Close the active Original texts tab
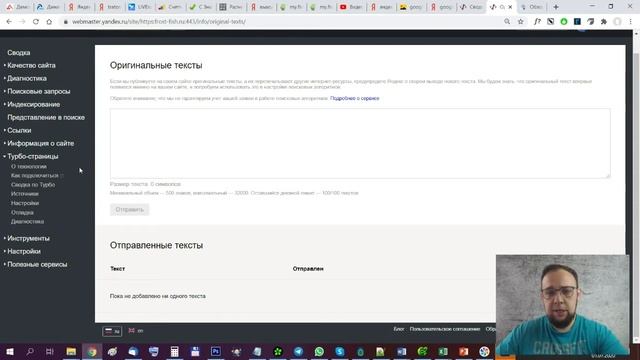640x360 pixels. (510, 7)
